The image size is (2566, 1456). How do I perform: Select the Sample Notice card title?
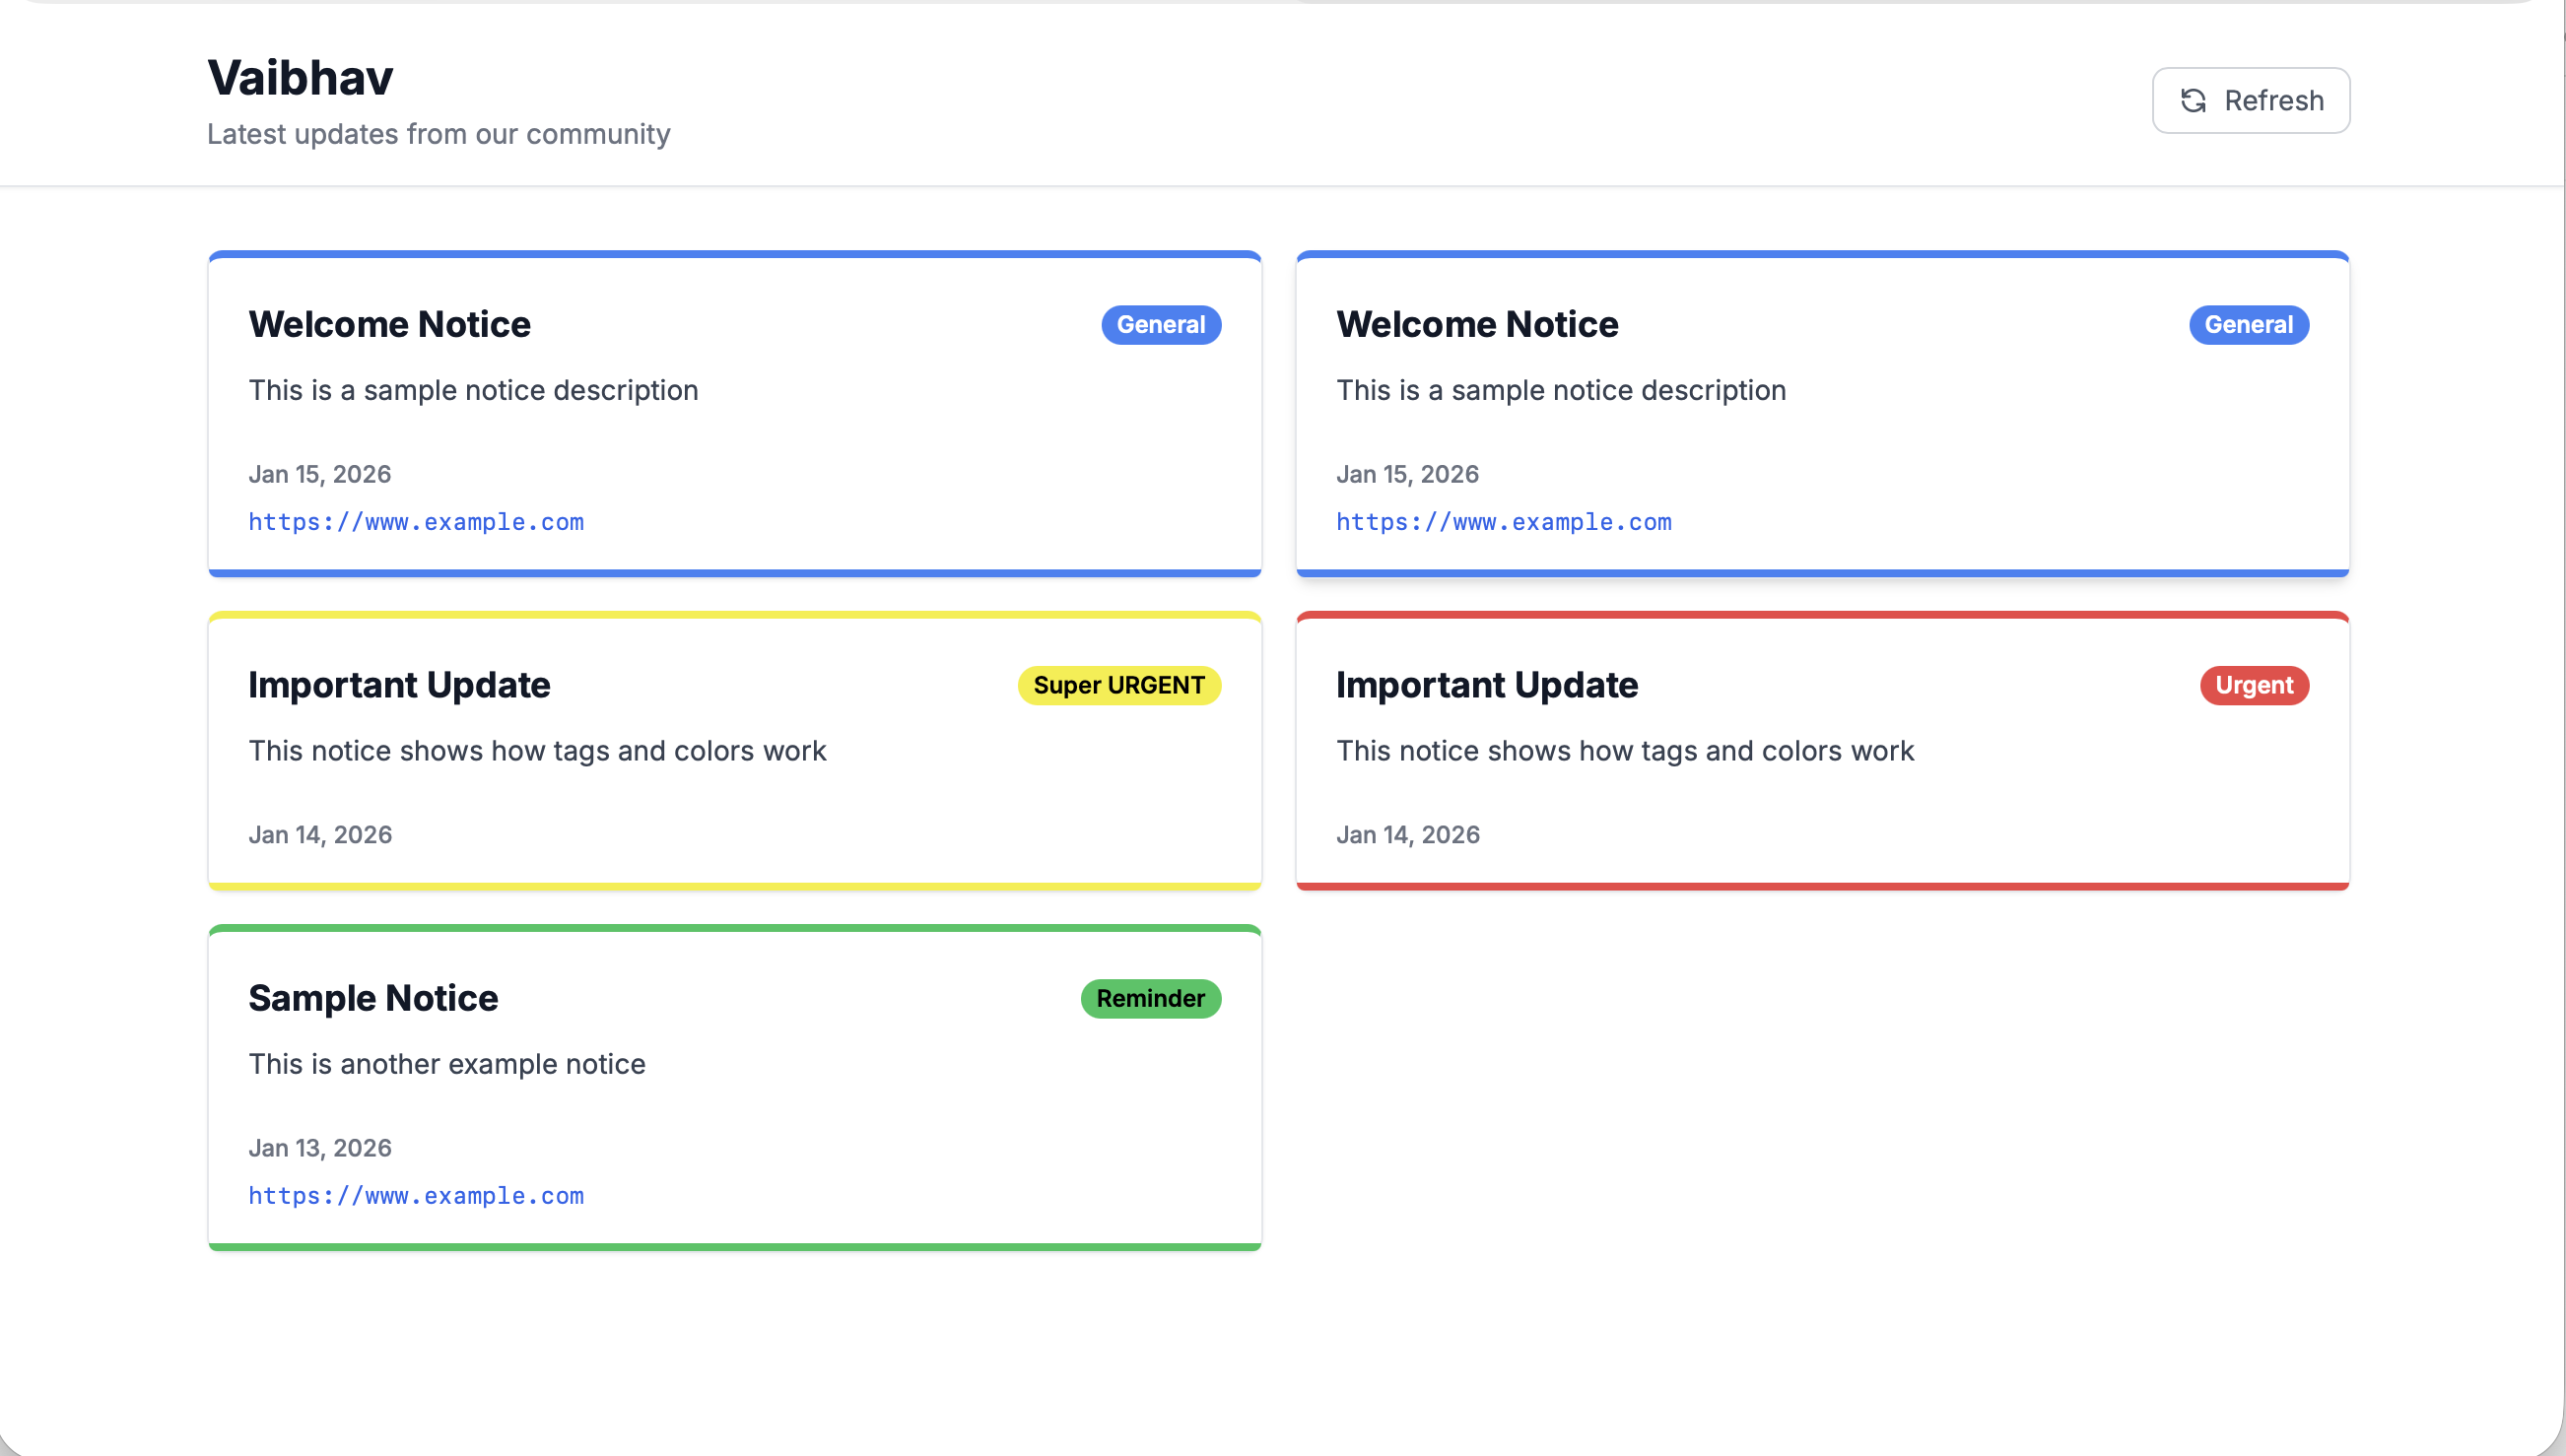tap(373, 998)
